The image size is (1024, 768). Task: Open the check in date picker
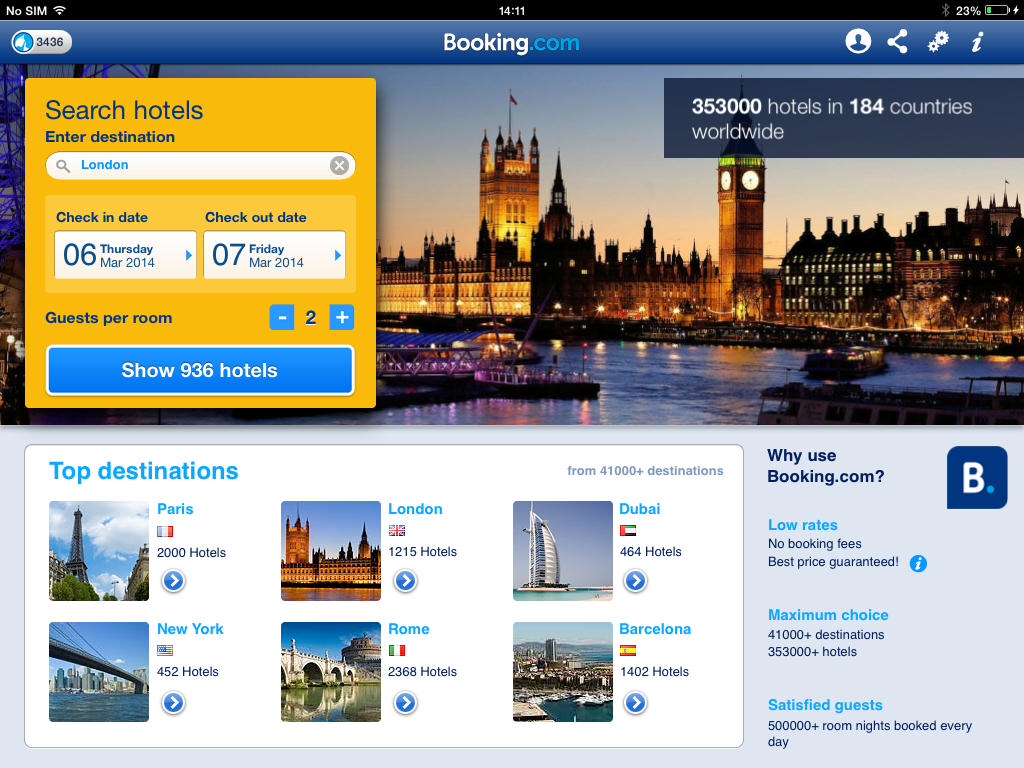pyautogui.click(x=125, y=255)
